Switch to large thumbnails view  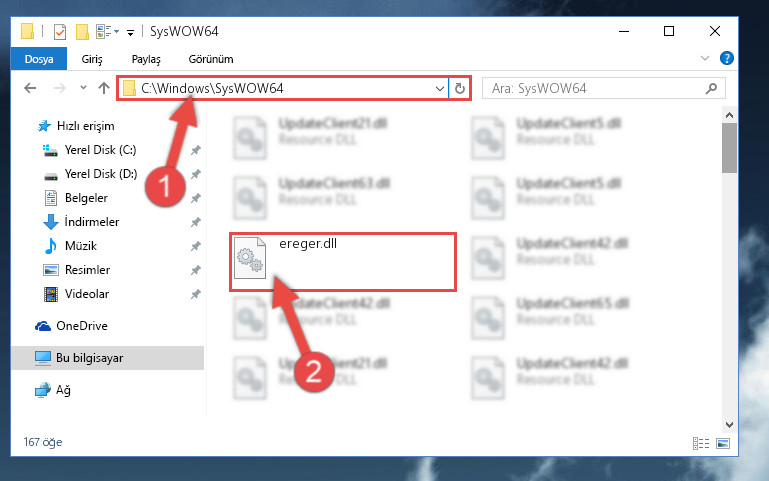(x=723, y=443)
